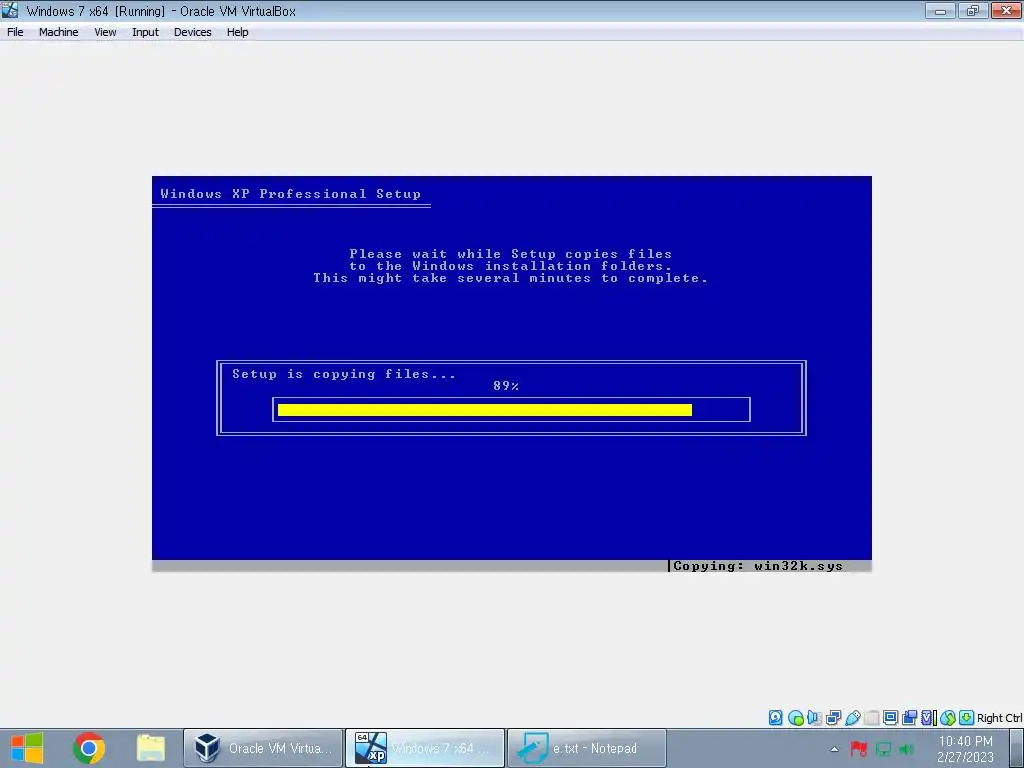Click the USB devices status icon

[x=852, y=718]
